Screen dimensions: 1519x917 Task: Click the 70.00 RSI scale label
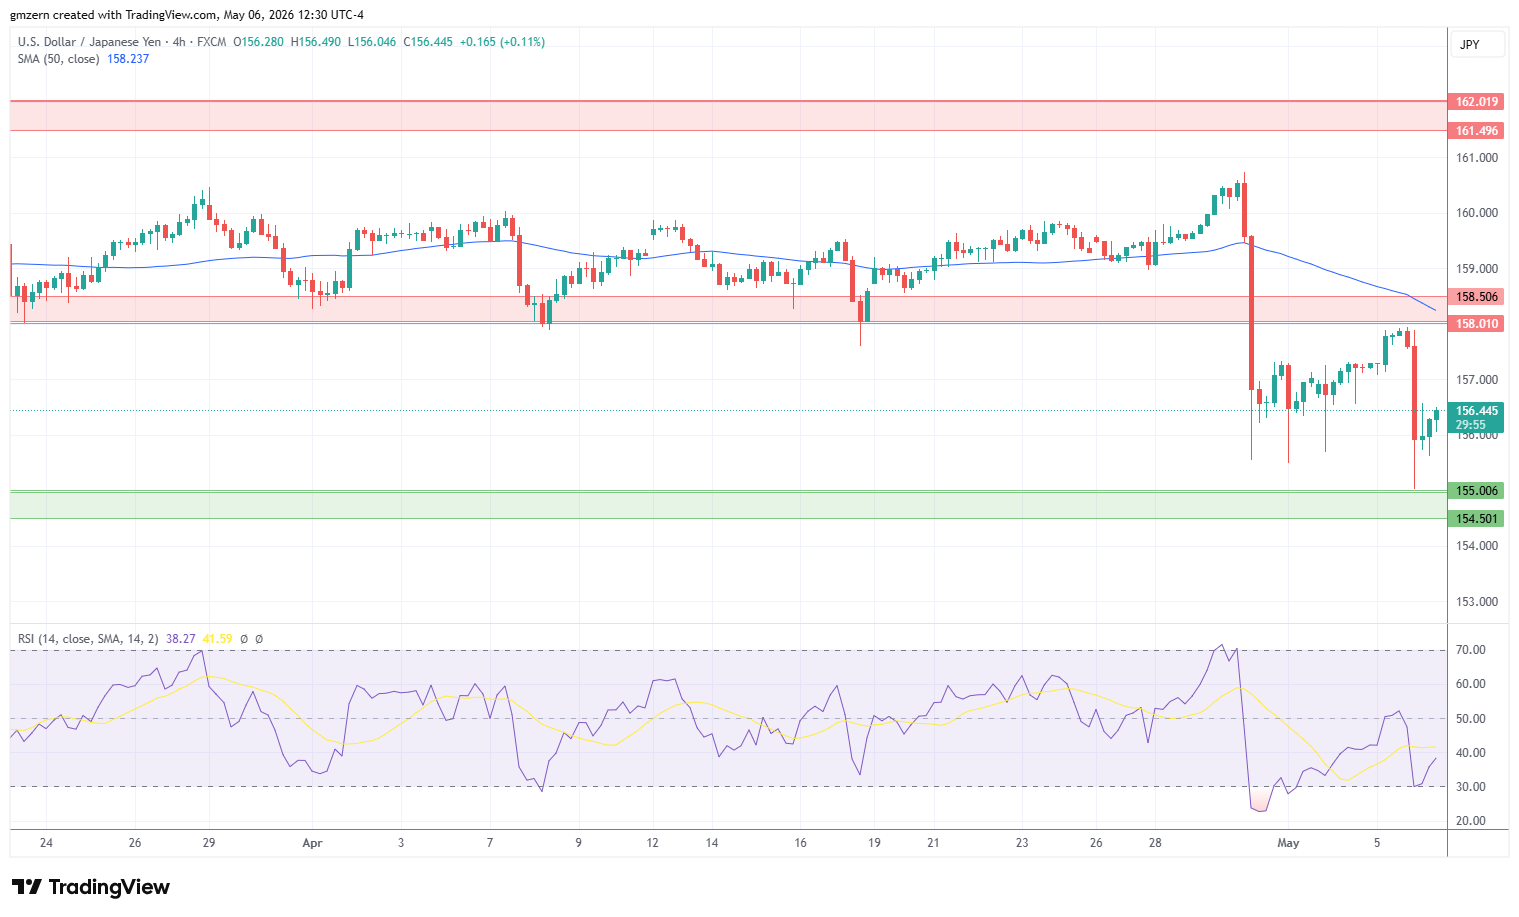[1470, 650]
